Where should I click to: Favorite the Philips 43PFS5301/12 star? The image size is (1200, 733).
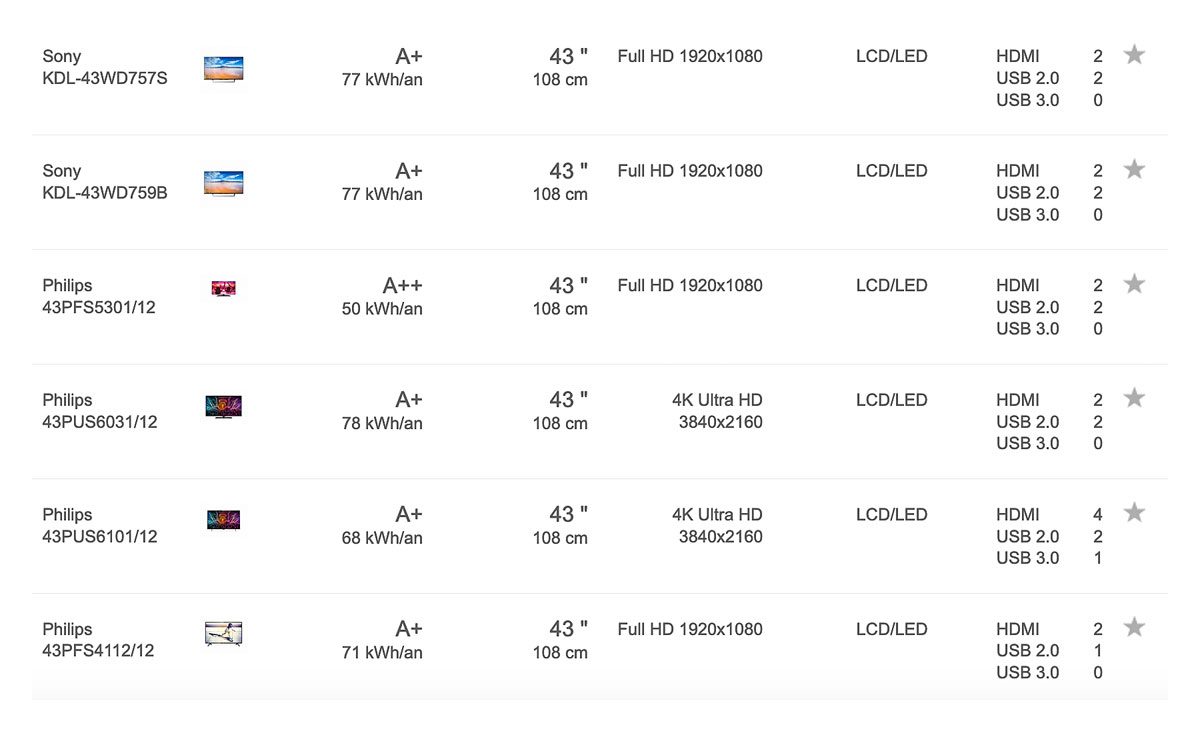point(1134,284)
